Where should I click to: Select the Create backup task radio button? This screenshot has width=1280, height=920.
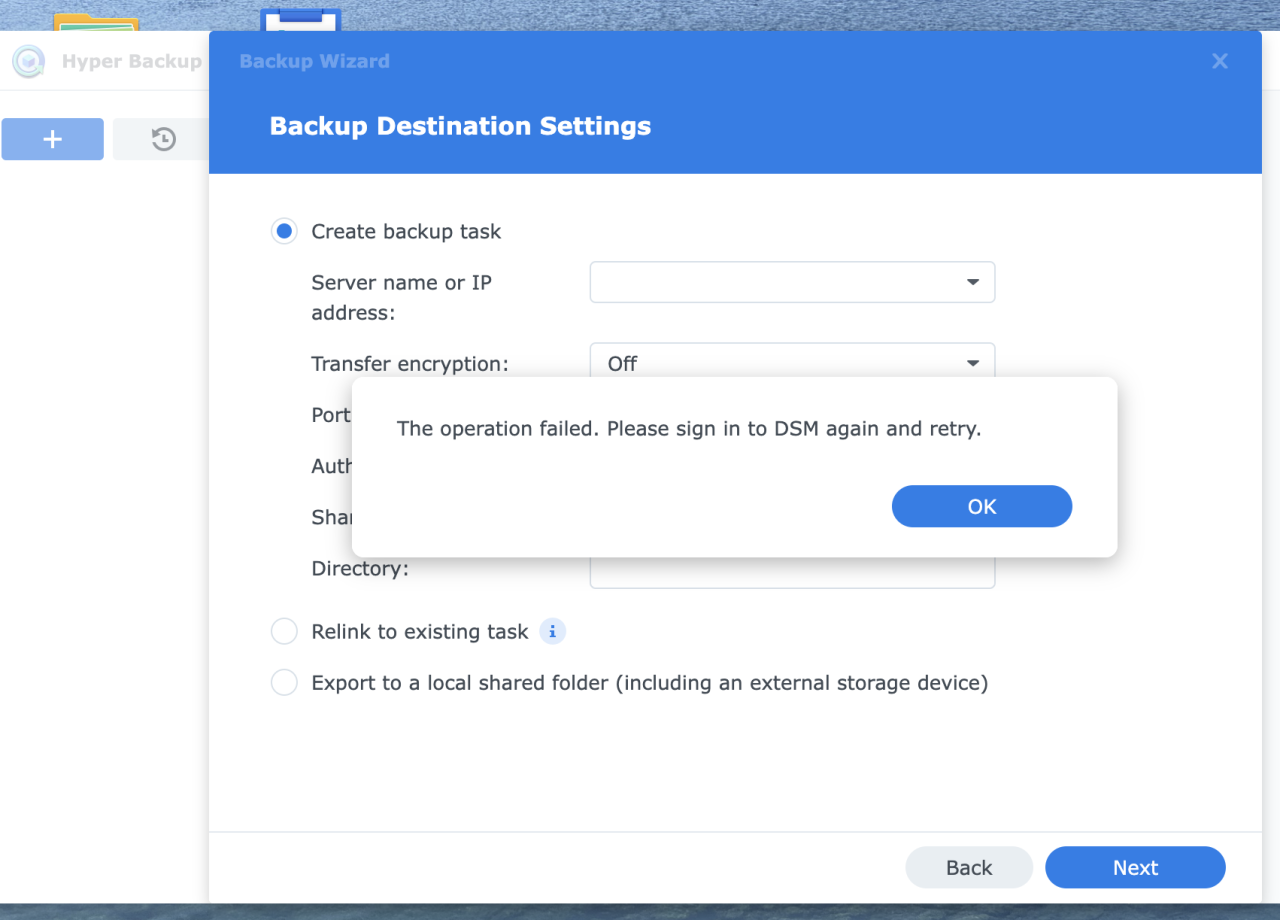(283, 231)
